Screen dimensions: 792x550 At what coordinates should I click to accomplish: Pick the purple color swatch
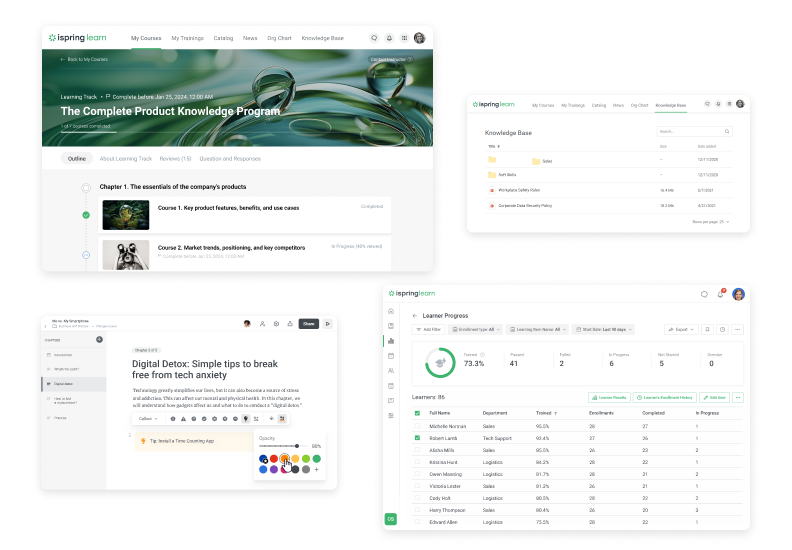[x=274, y=470]
